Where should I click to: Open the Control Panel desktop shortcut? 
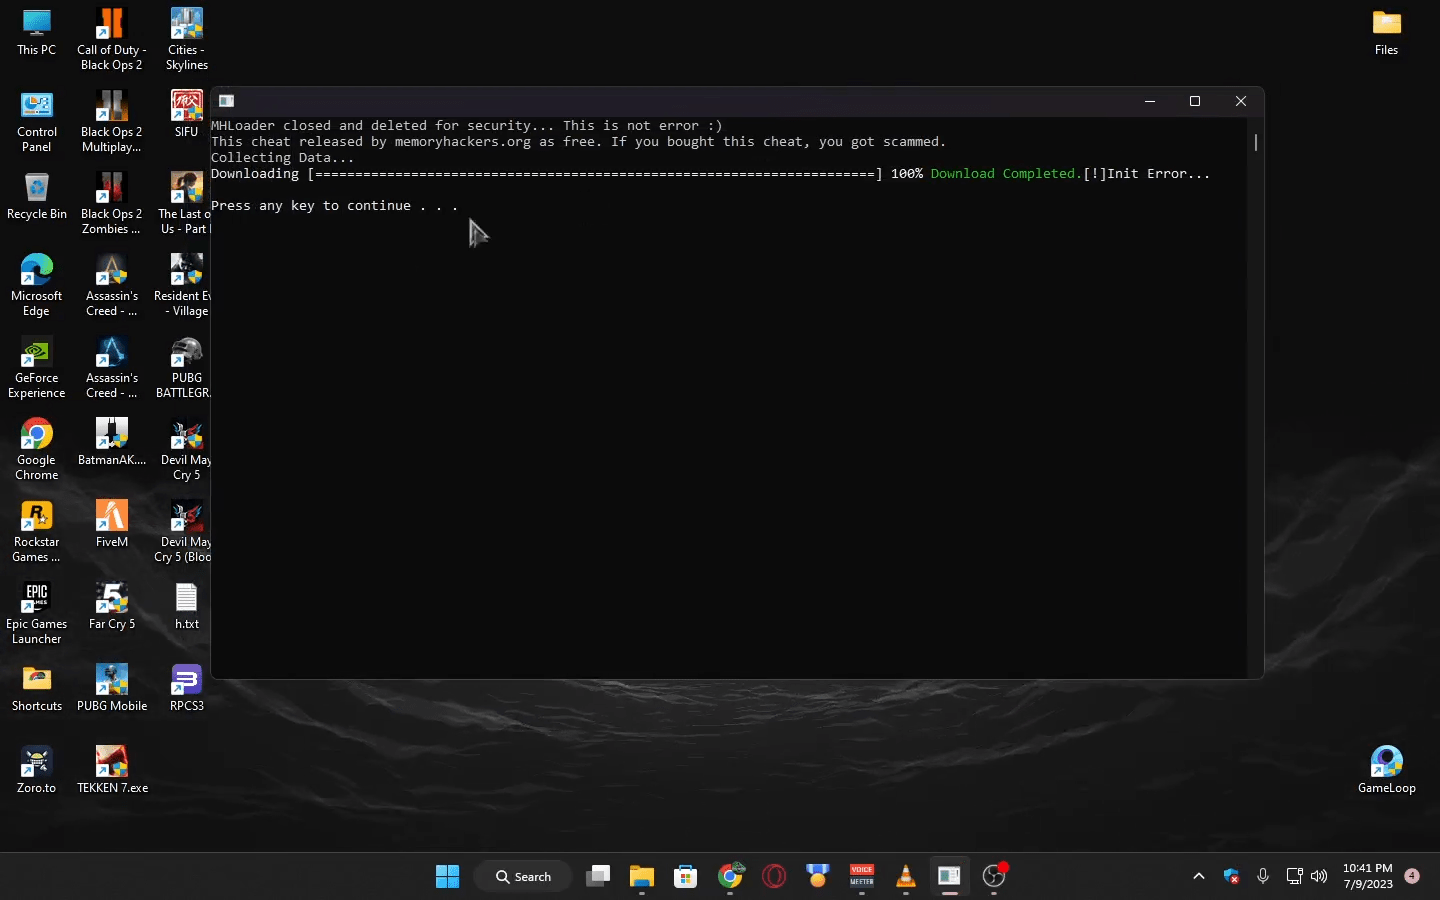tap(37, 122)
